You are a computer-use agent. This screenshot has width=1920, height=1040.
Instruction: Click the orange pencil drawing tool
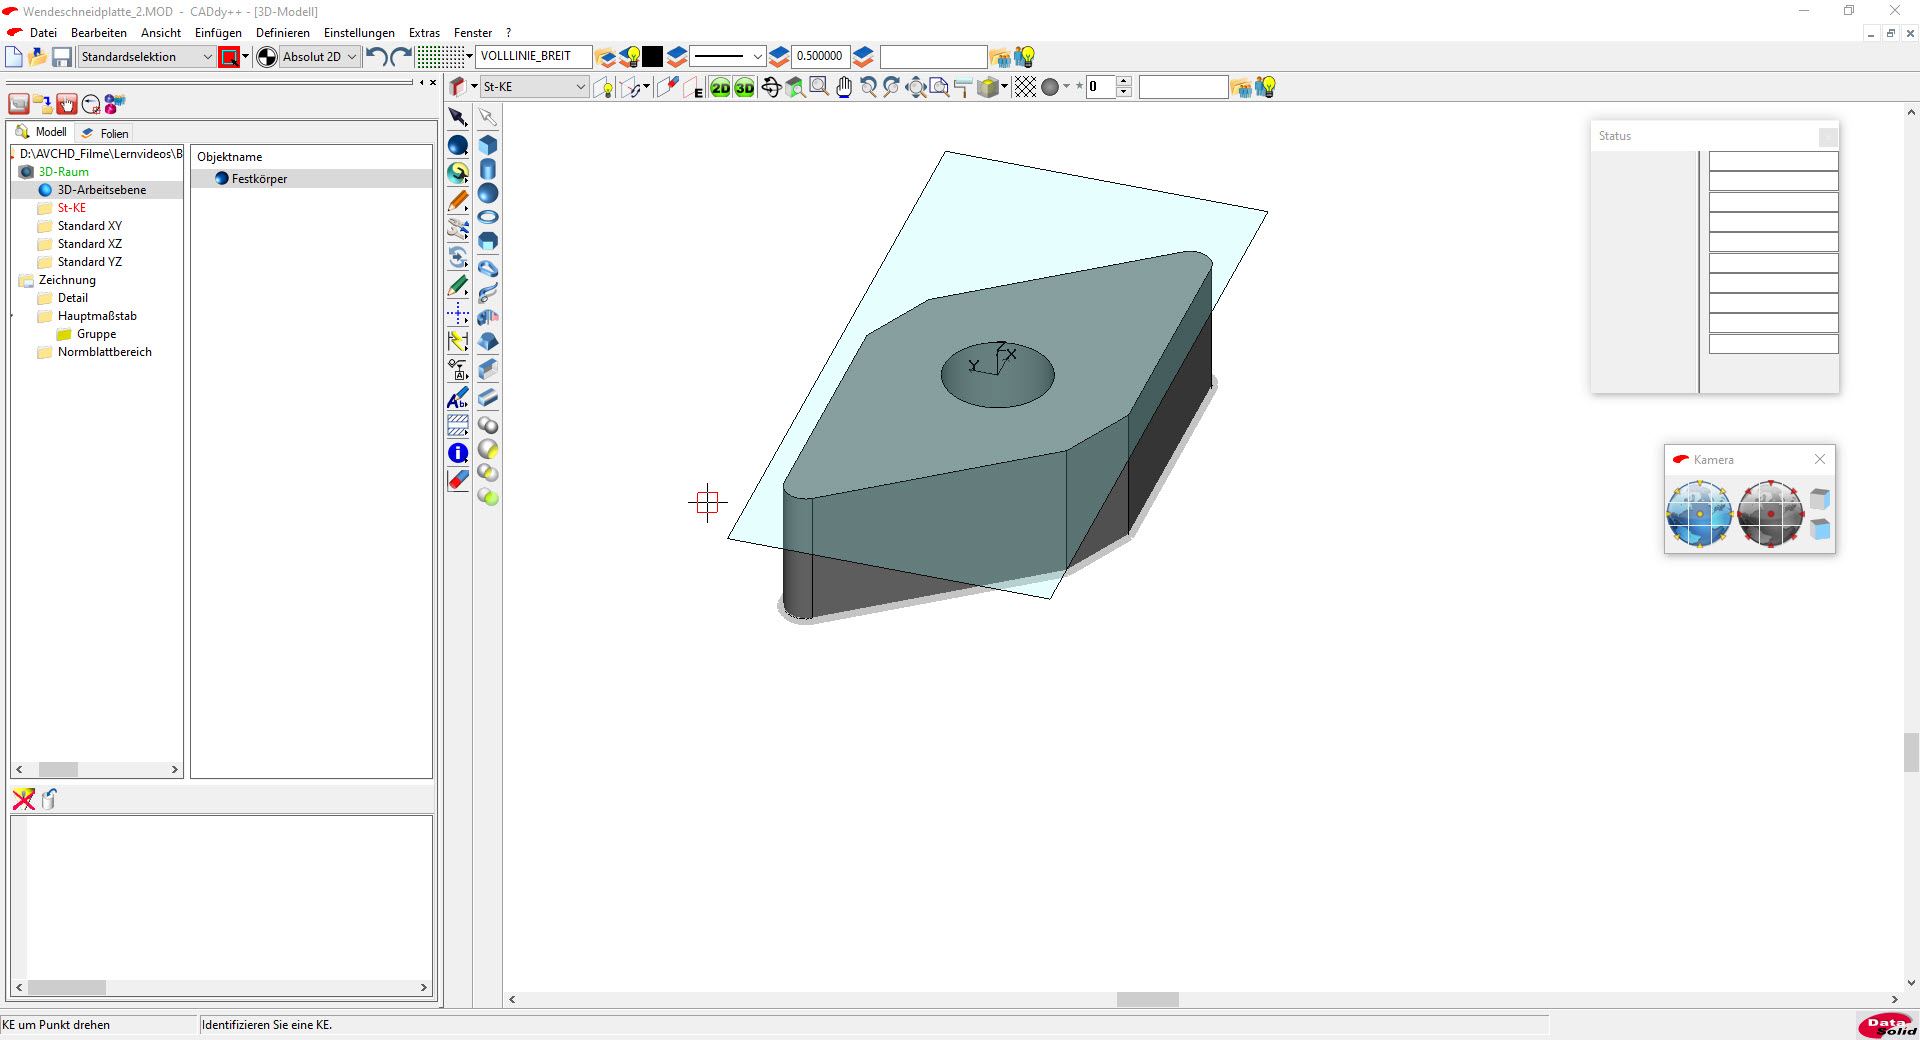[x=458, y=202]
